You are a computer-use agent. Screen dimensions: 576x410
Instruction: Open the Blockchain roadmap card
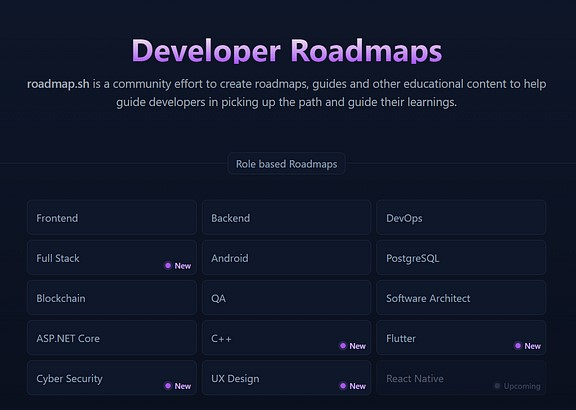tap(112, 298)
